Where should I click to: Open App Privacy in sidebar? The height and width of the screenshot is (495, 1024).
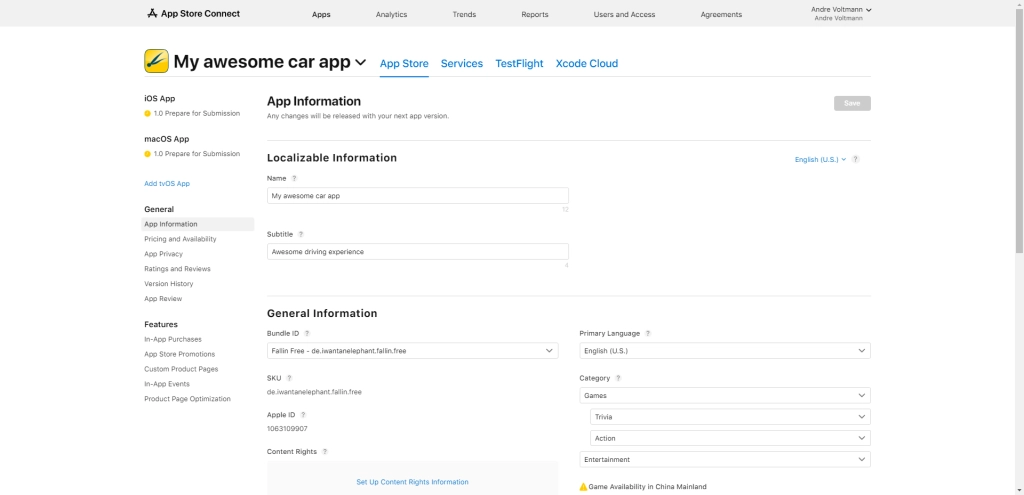[163, 254]
